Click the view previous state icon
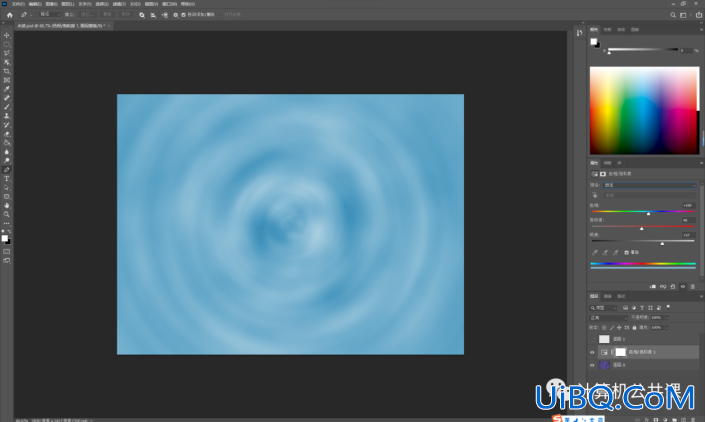The height and width of the screenshot is (422, 705). [x=663, y=287]
